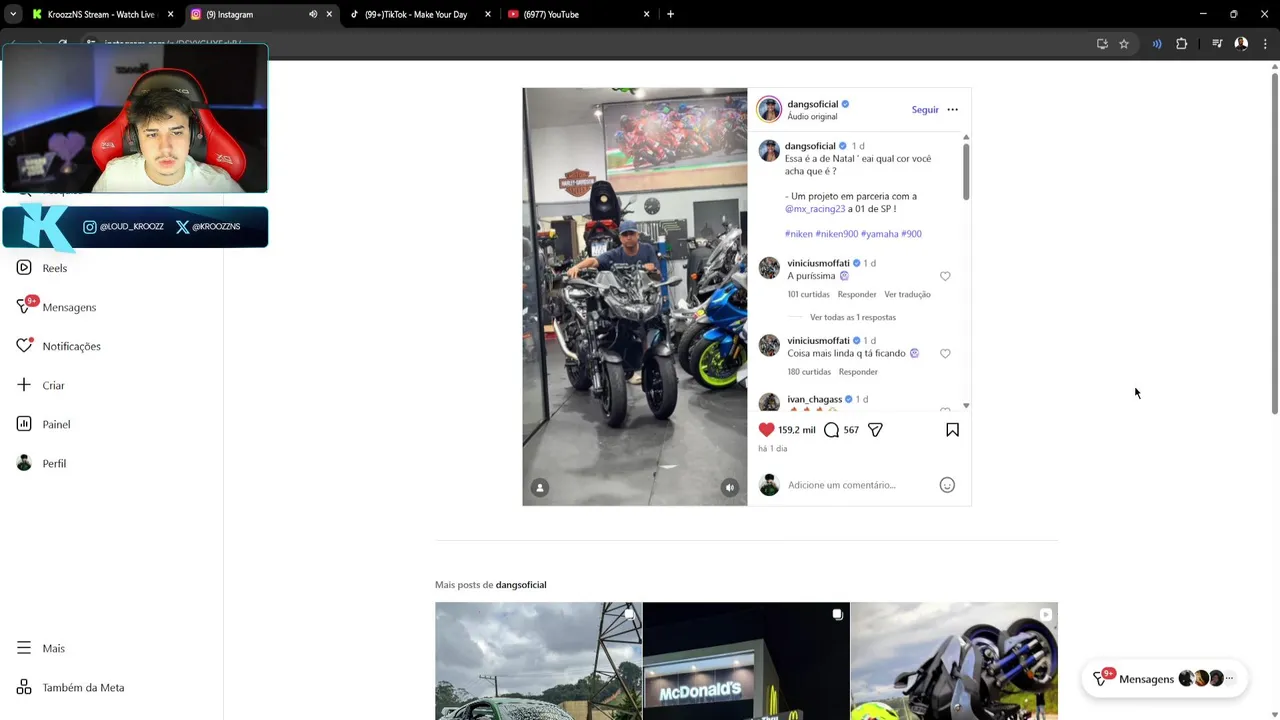
Task: Open media controls in toolbar
Action: 1217,44
